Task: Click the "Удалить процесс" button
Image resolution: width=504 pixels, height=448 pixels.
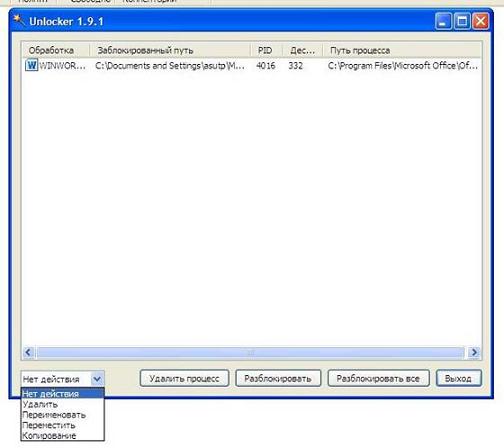Action: (x=184, y=378)
